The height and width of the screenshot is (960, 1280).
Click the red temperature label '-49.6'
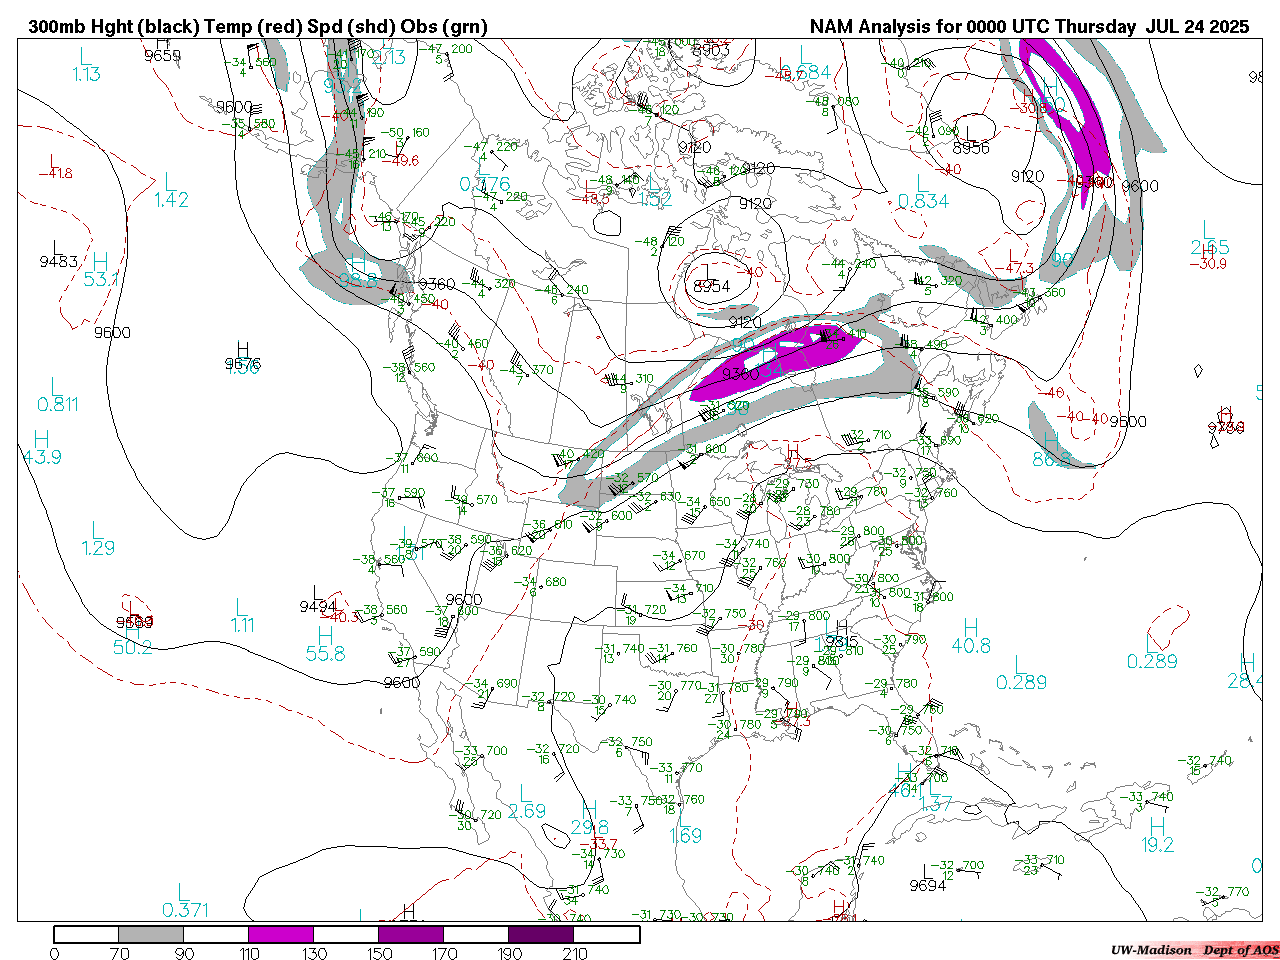(402, 161)
